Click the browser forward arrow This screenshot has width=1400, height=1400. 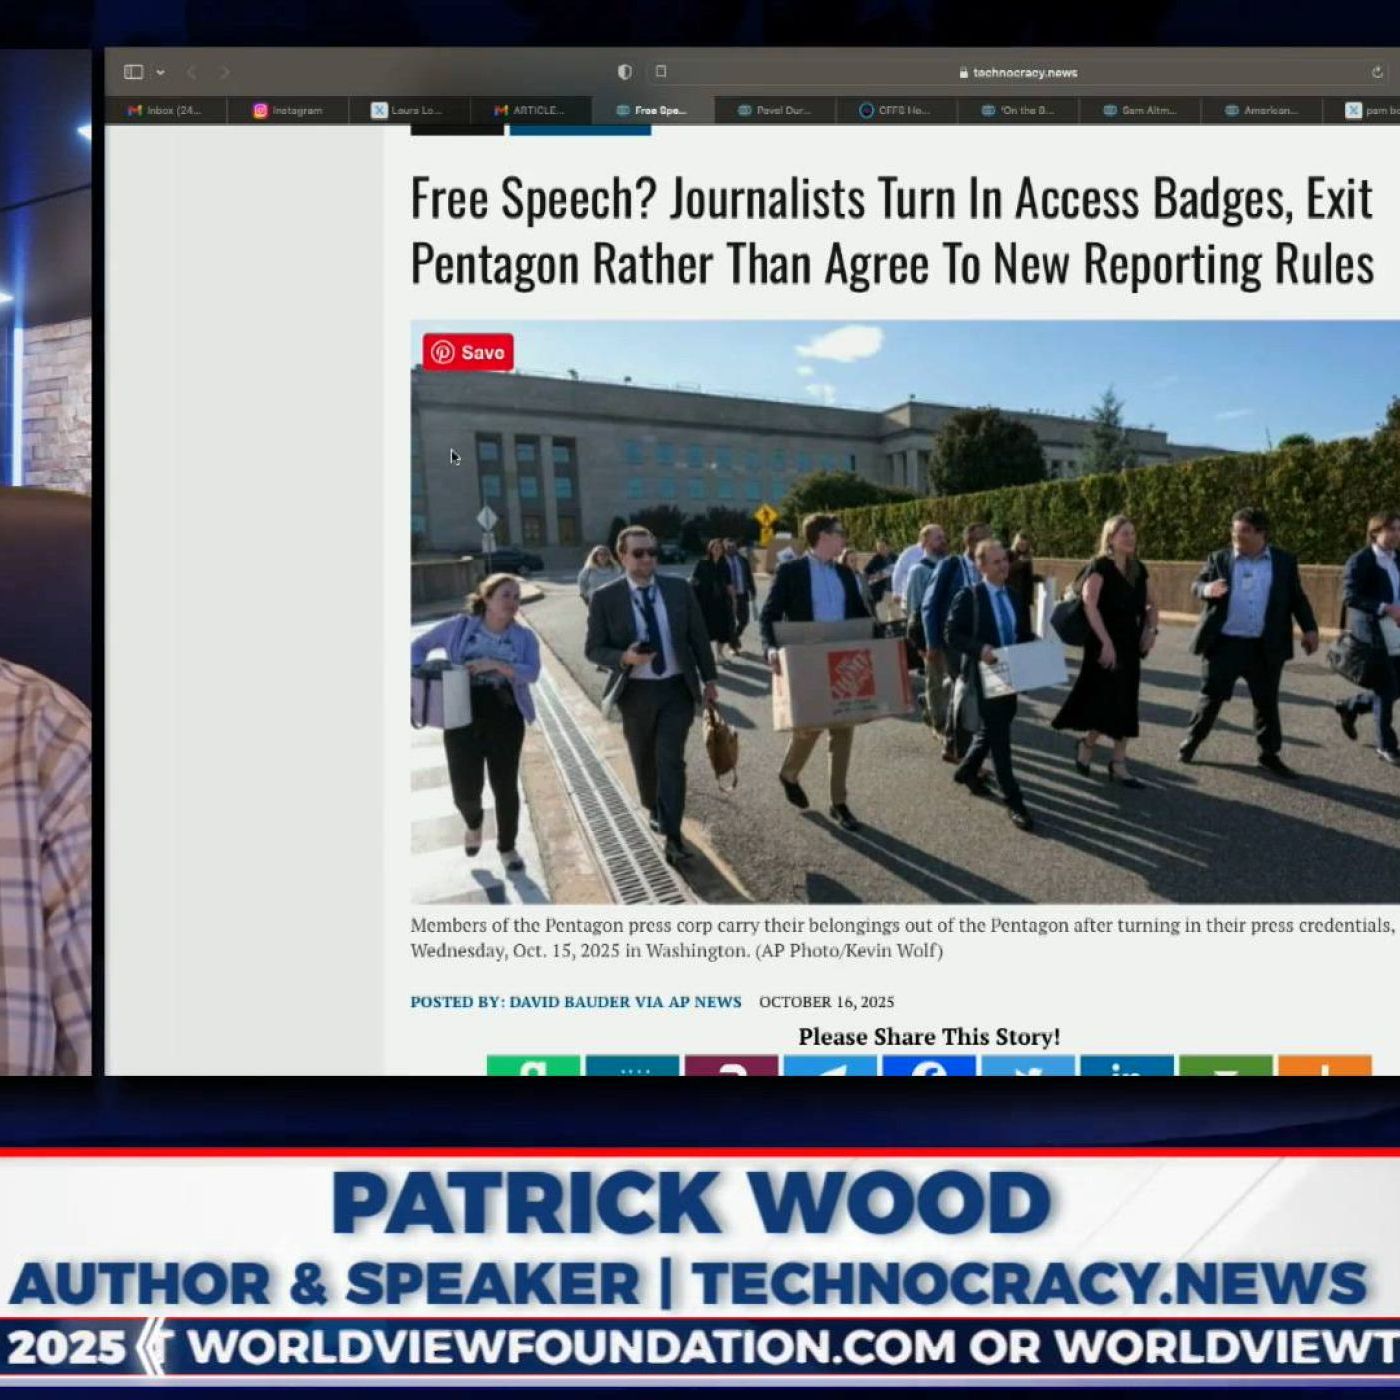click(224, 72)
